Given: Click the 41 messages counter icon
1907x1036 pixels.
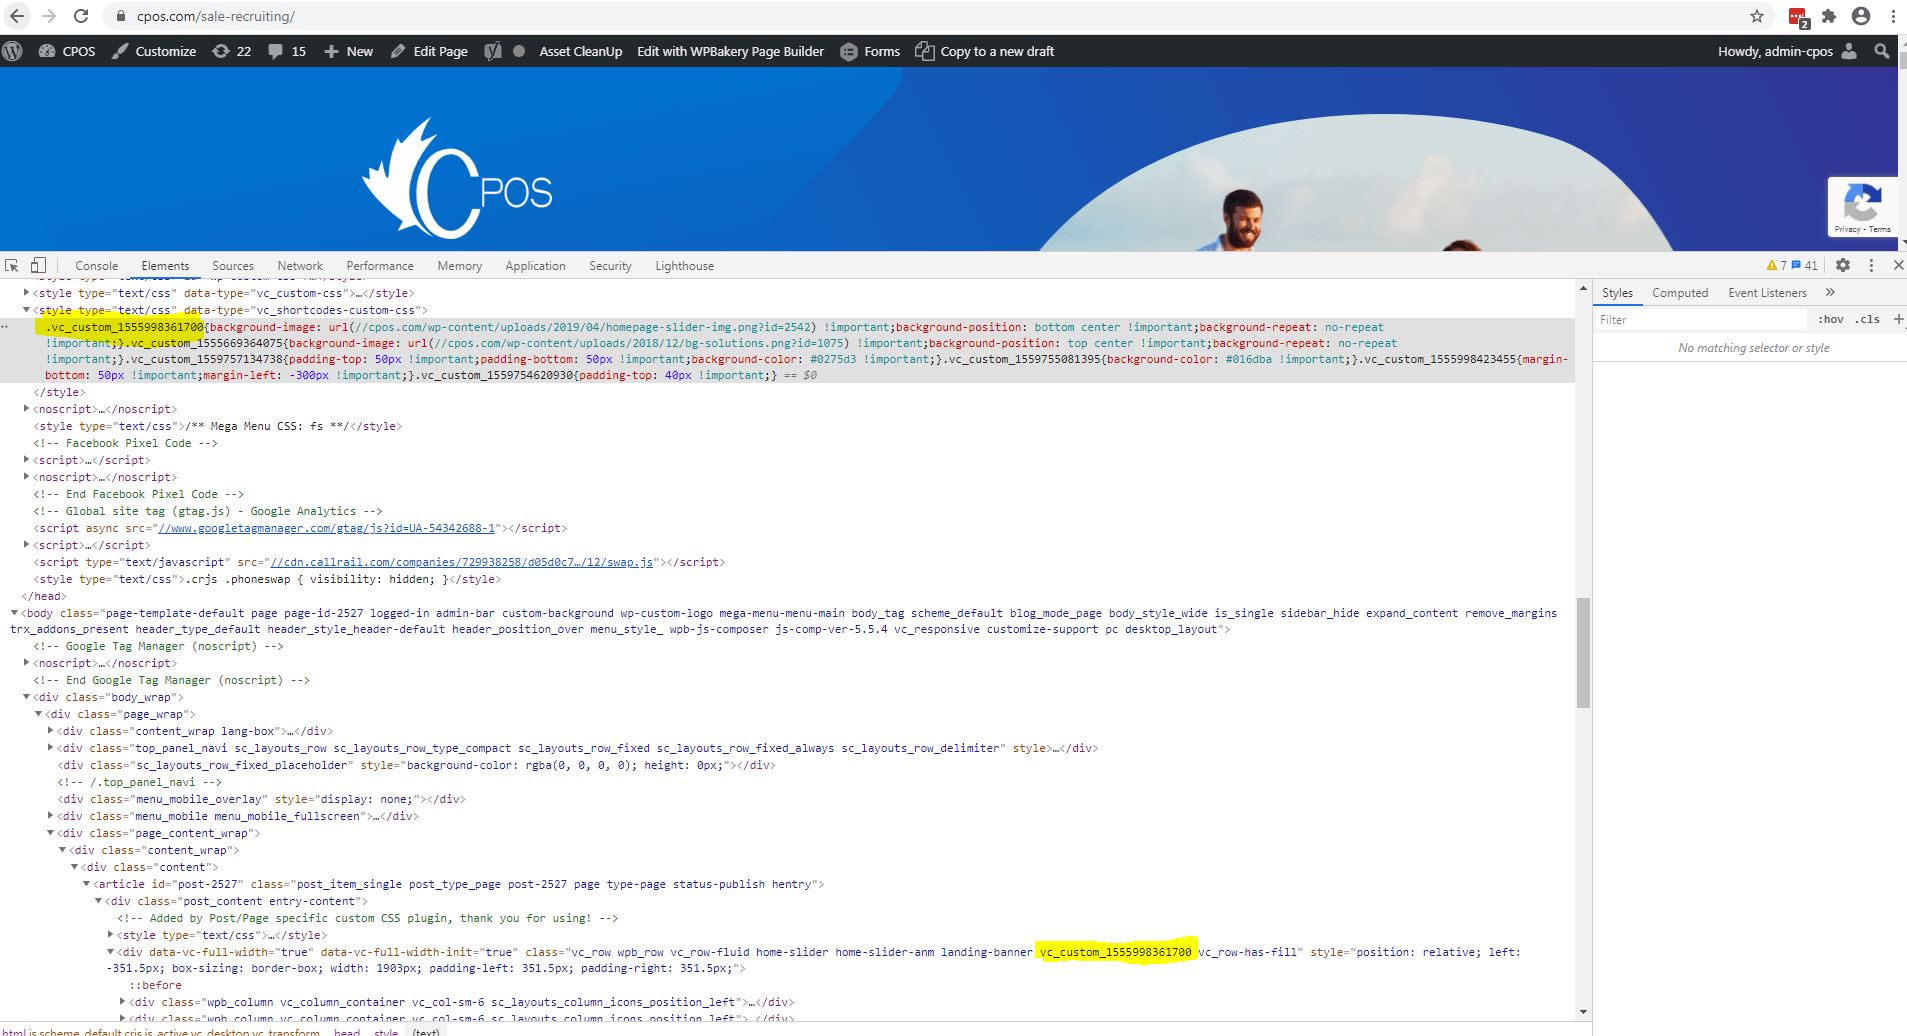Looking at the screenshot, I should click(x=1804, y=265).
